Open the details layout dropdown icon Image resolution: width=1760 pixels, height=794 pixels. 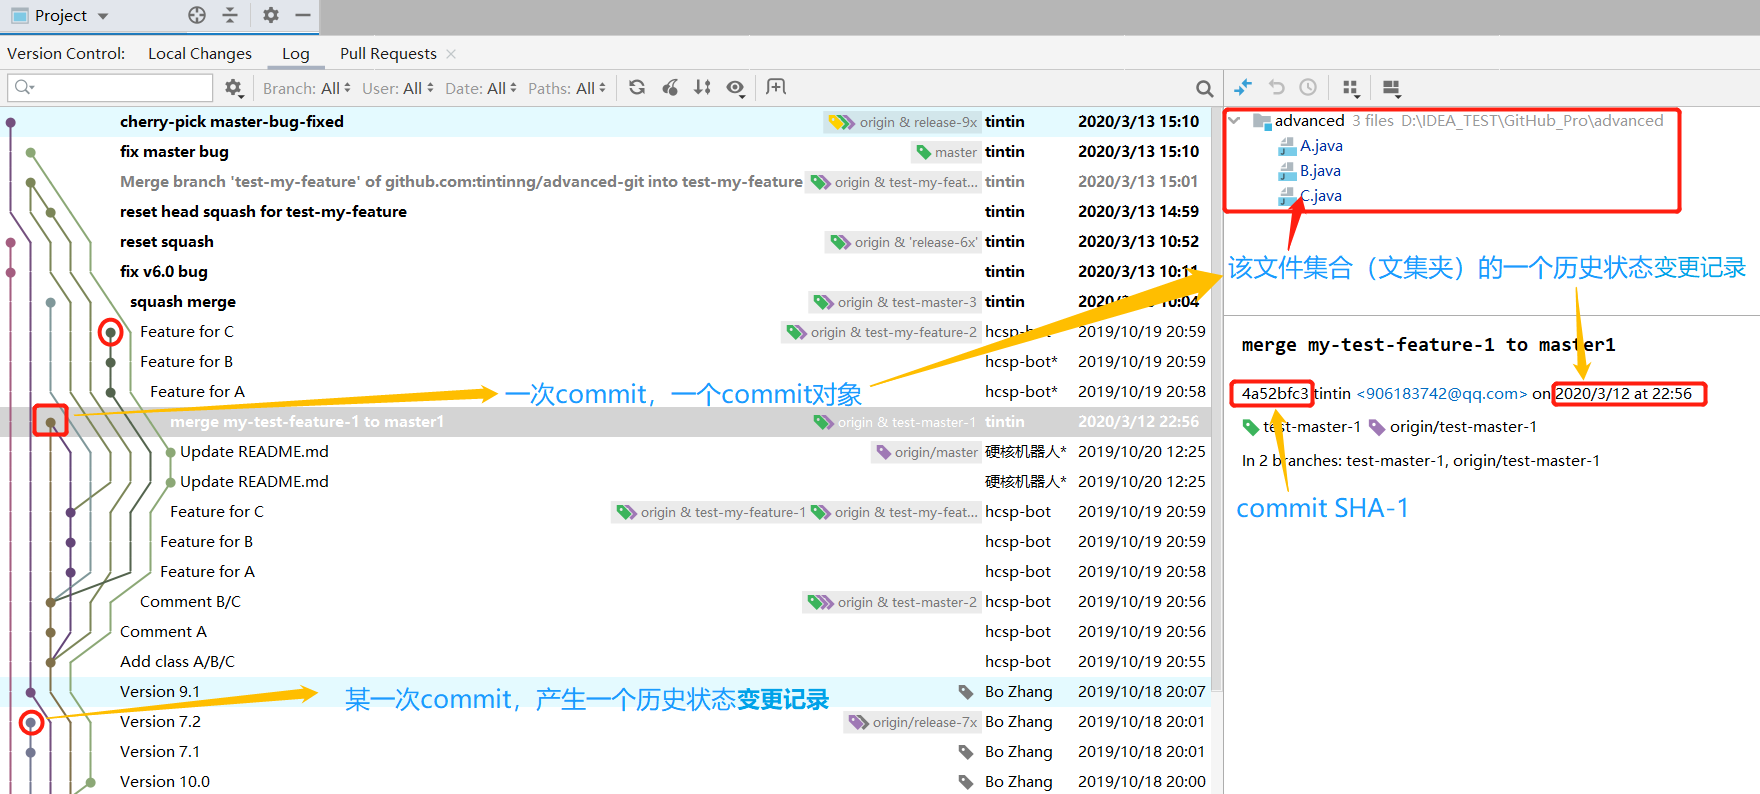coord(1391,88)
